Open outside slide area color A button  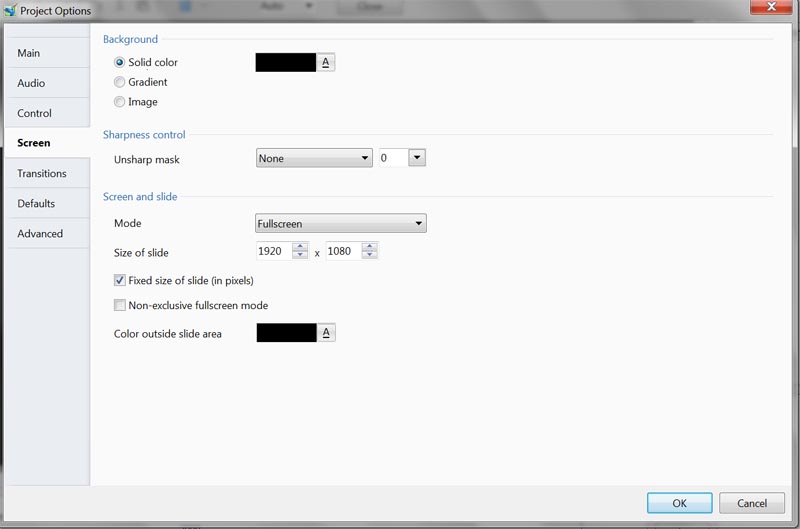326,333
